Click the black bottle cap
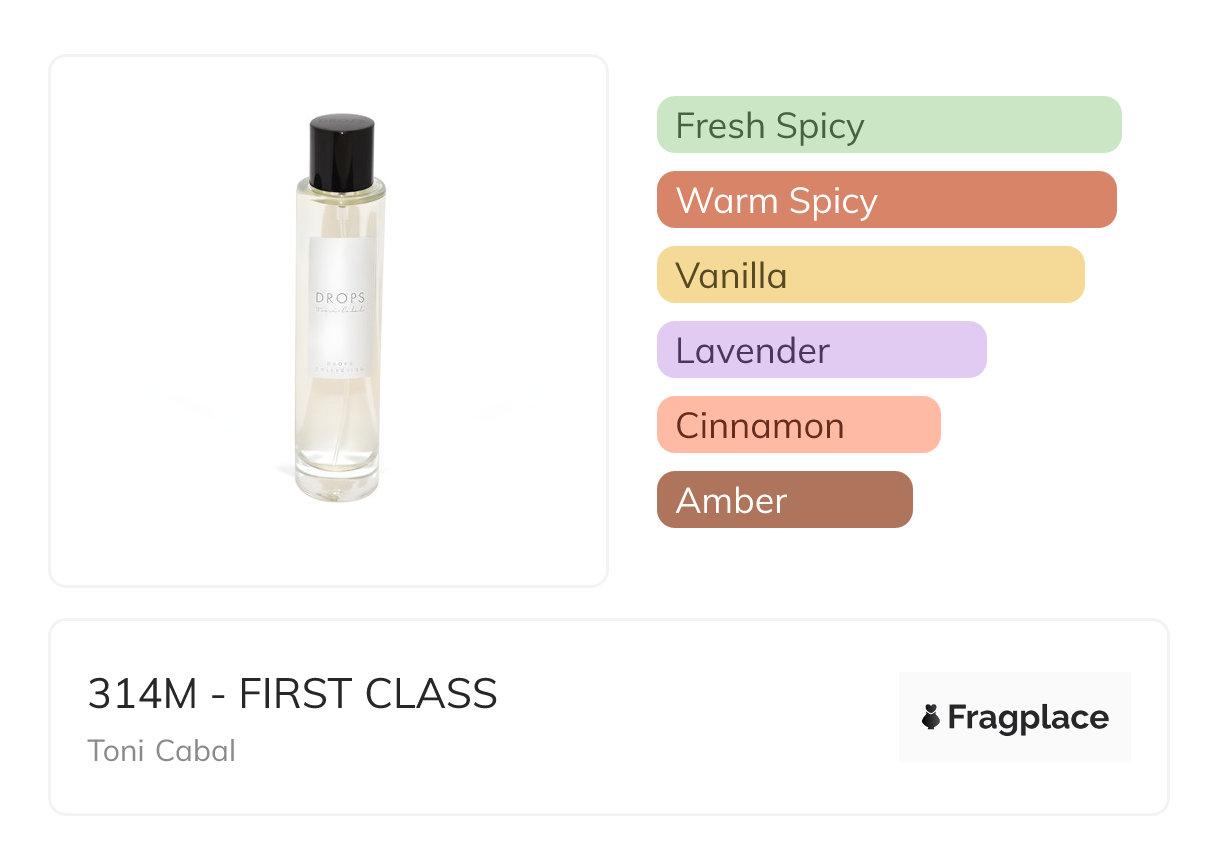The height and width of the screenshot is (864, 1218). pyautogui.click(x=342, y=152)
